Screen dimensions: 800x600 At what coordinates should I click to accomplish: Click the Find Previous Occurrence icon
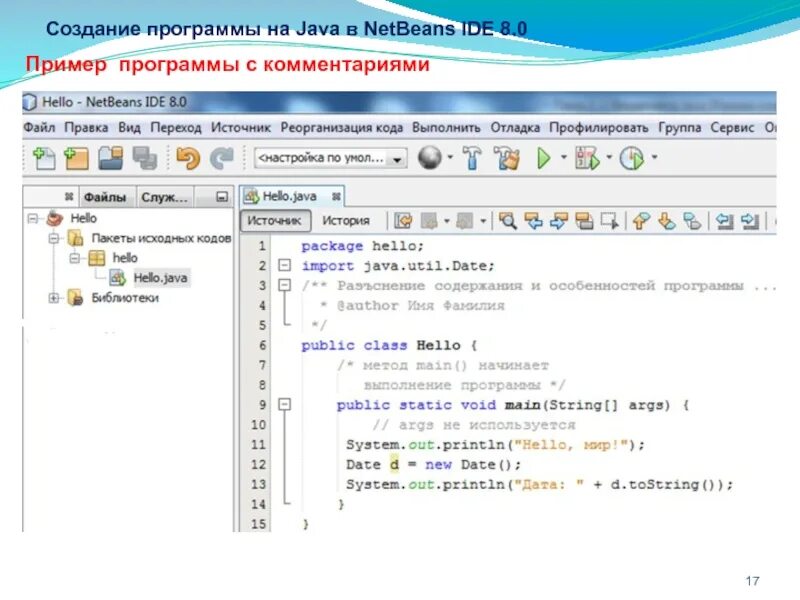pos(534,221)
